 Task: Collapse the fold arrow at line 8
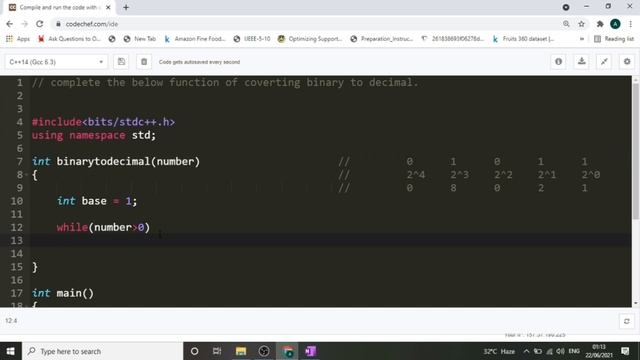[27, 175]
